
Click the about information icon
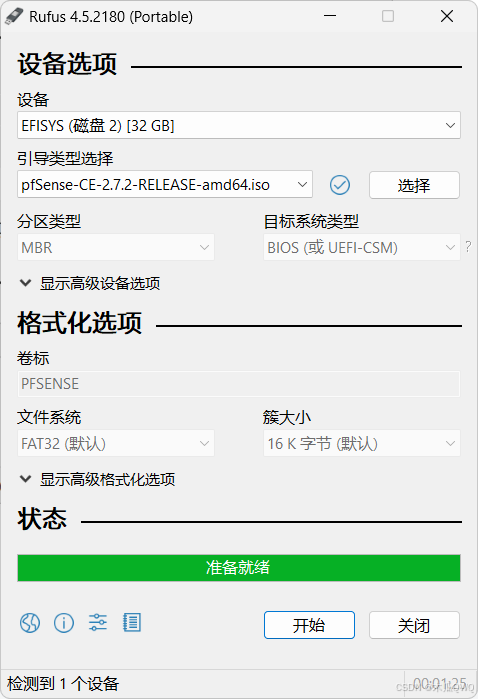pyautogui.click(x=64, y=623)
